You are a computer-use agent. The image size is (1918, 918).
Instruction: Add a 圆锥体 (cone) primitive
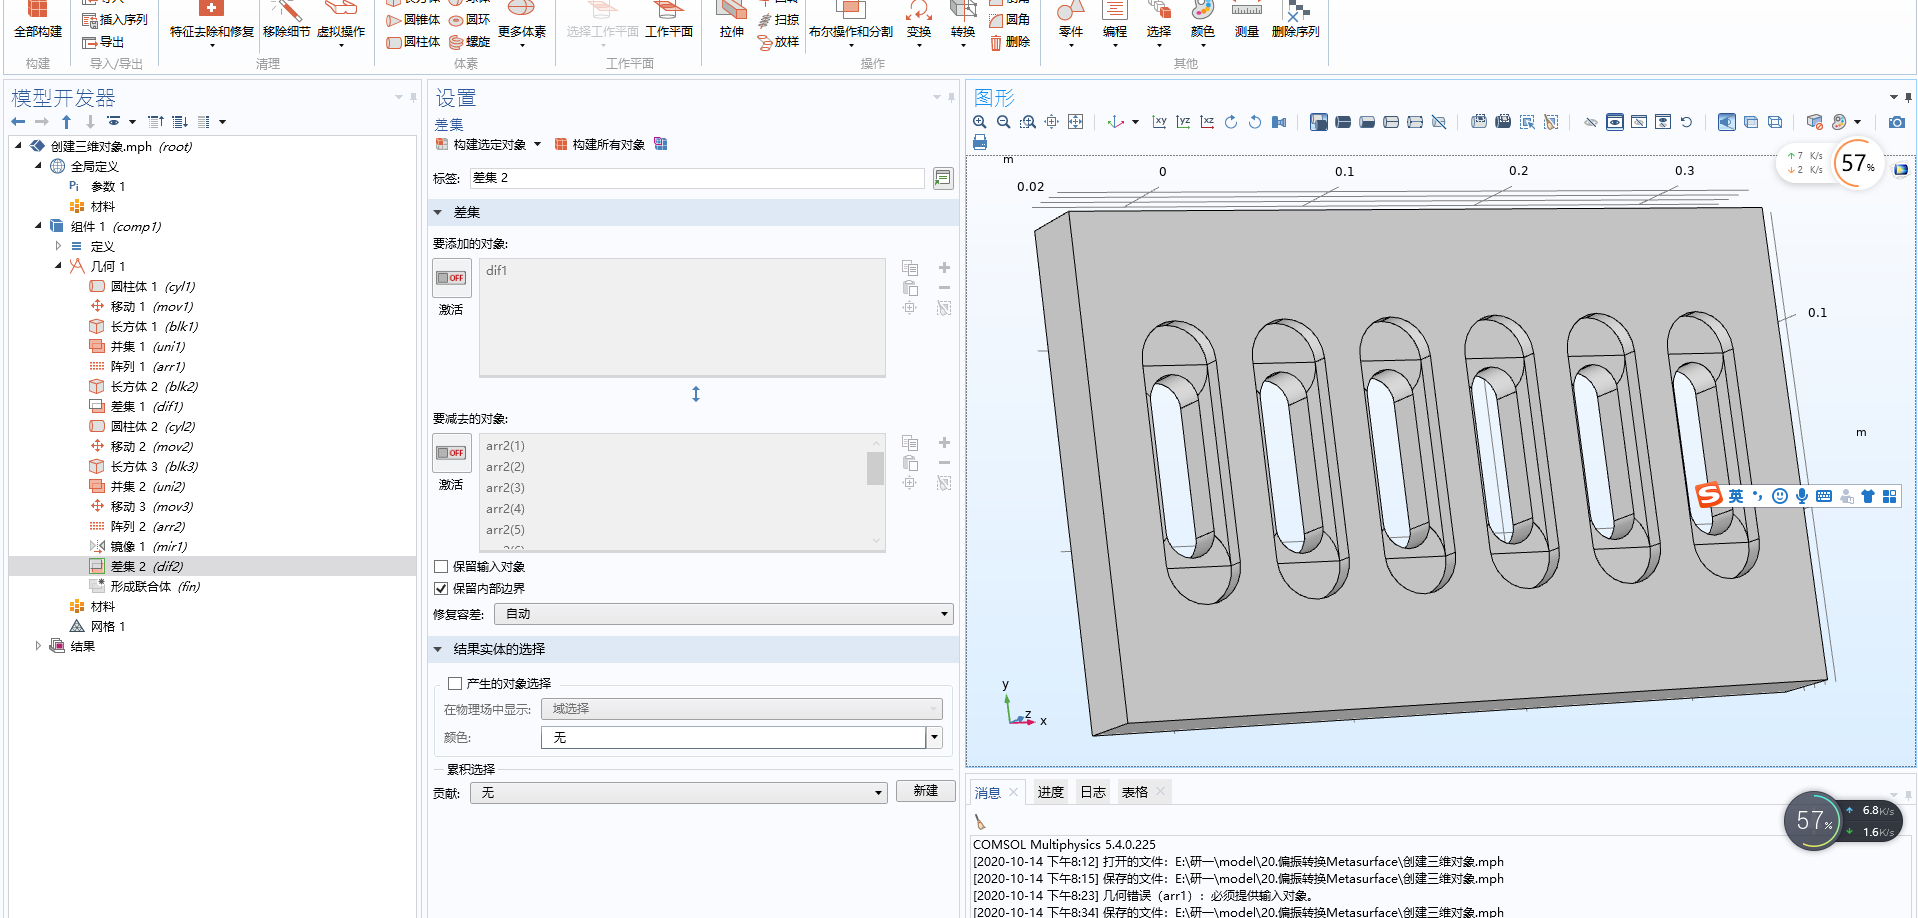coord(413,20)
